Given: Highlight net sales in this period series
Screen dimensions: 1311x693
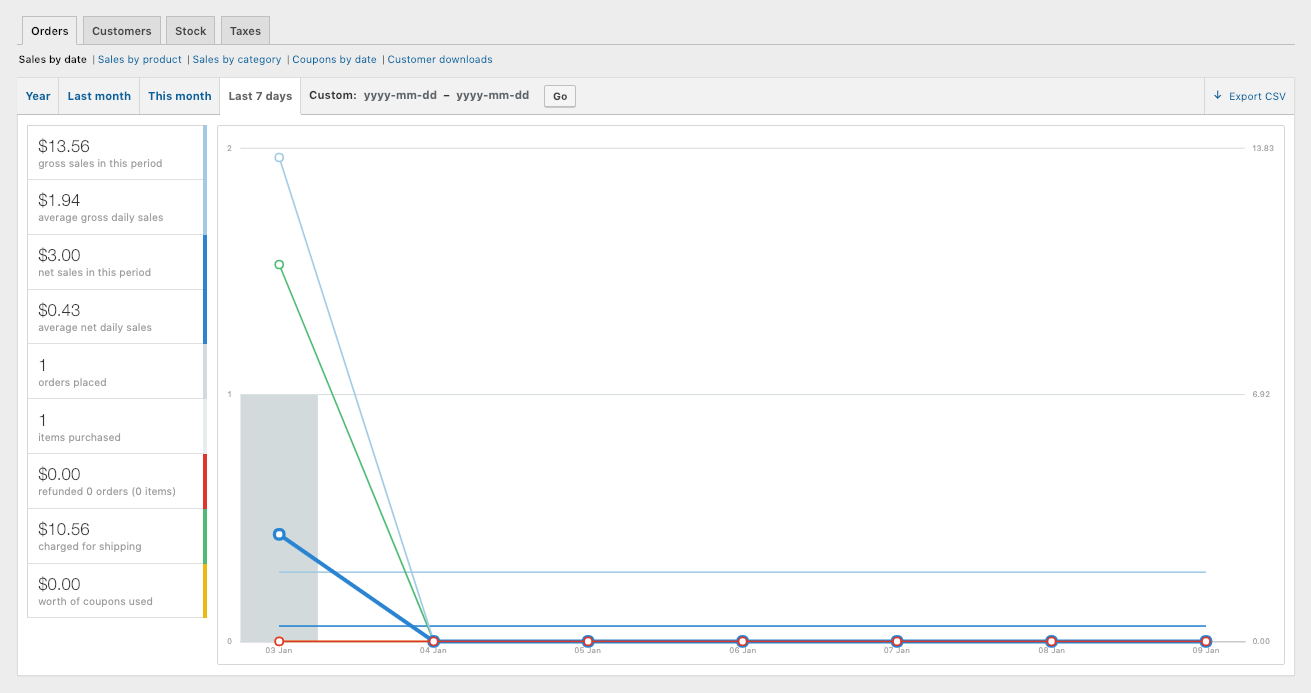Looking at the screenshot, I should tap(116, 262).
